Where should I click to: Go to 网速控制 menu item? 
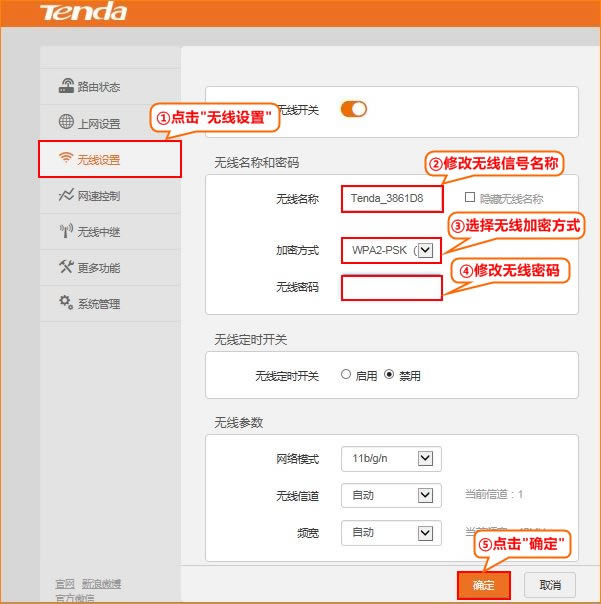110,196
